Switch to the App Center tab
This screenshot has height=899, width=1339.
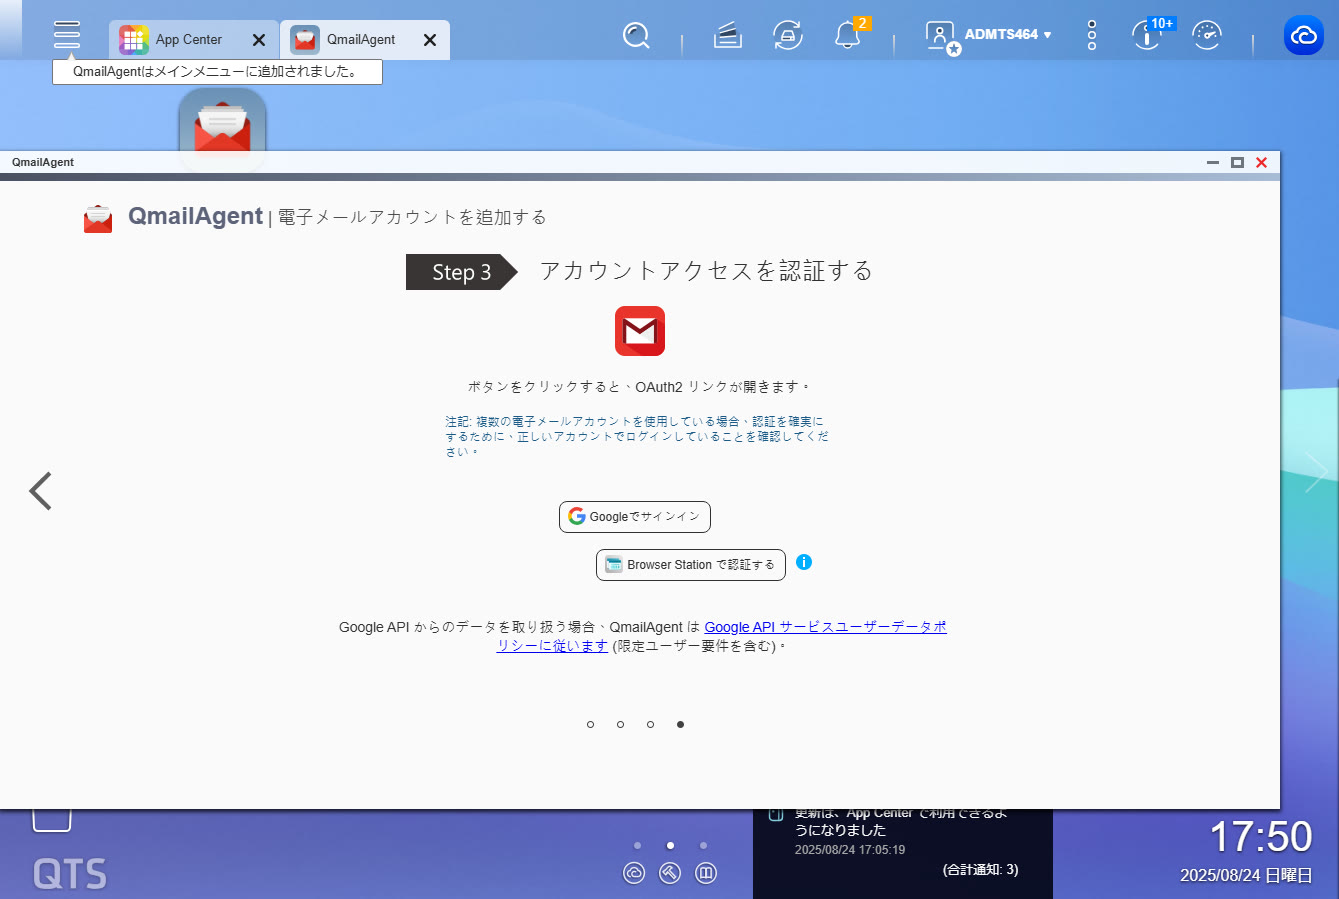click(188, 40)
